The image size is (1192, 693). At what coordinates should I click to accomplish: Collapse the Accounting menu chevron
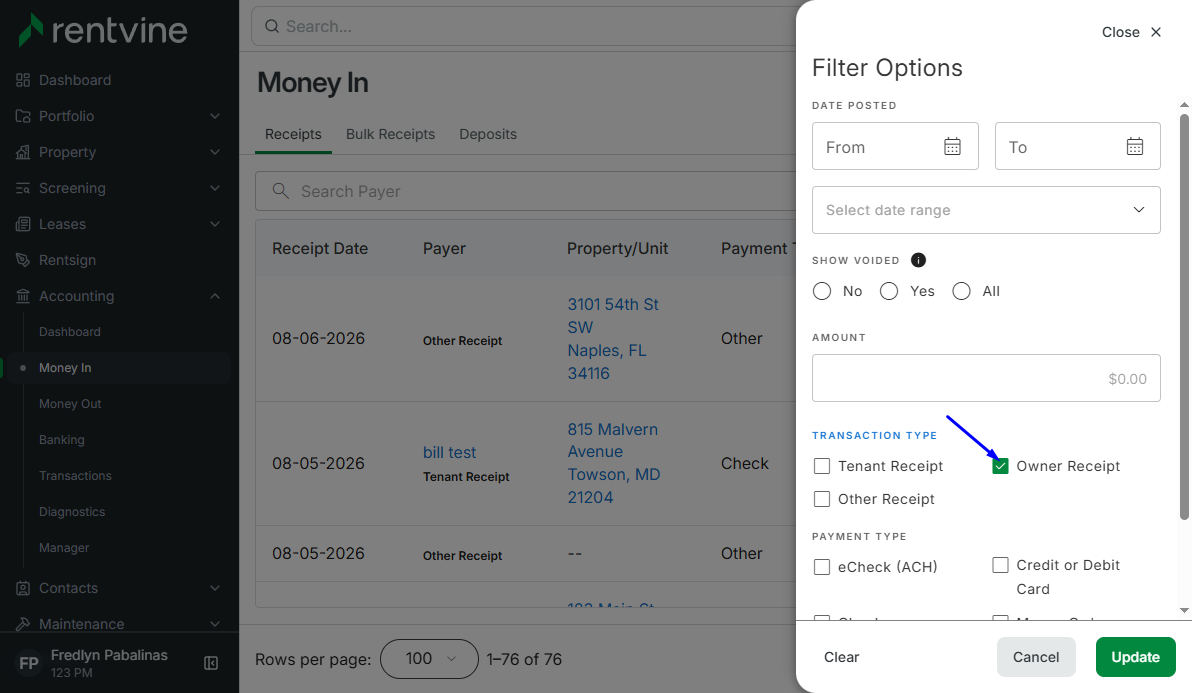215,296
